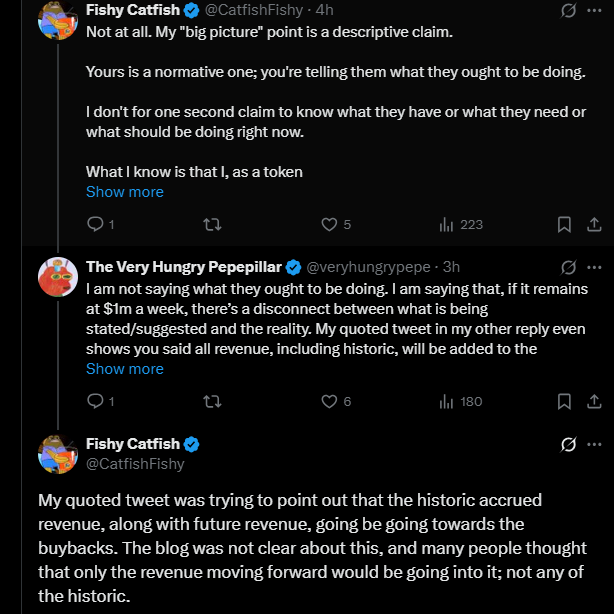Reply to The Very Hungry Pepepillar's tweet

pos(96,401)
